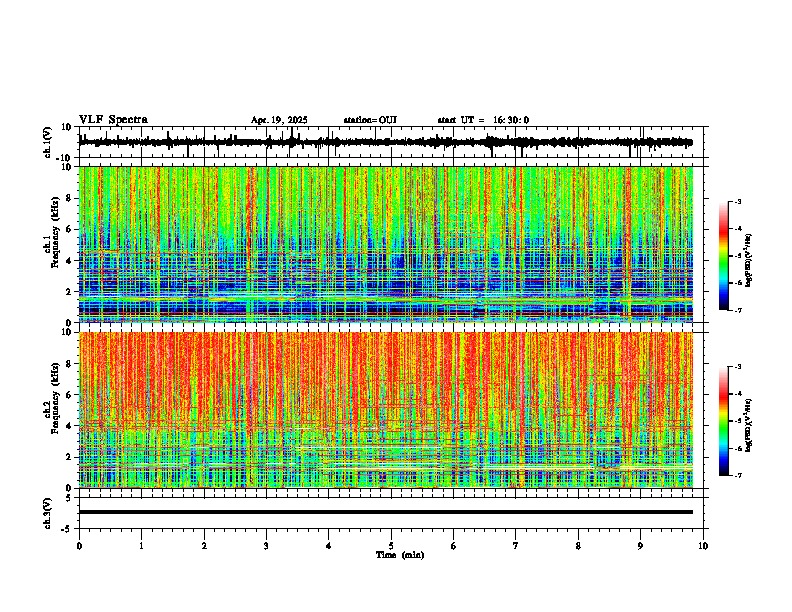Click the "7" time axis tick label
Screen dimensions: 792x612
(516, 546)
